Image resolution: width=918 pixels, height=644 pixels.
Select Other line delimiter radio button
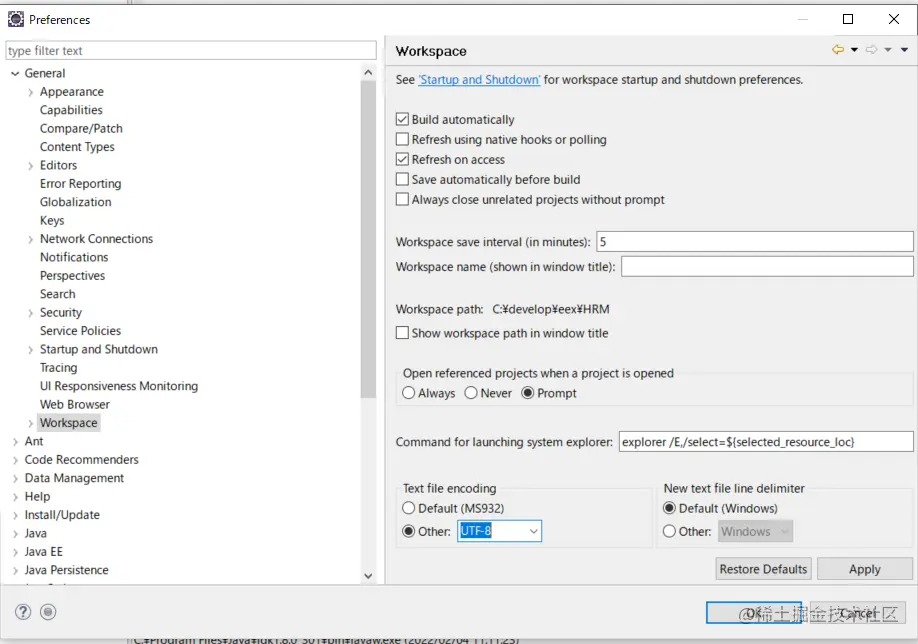click(669, 532)
